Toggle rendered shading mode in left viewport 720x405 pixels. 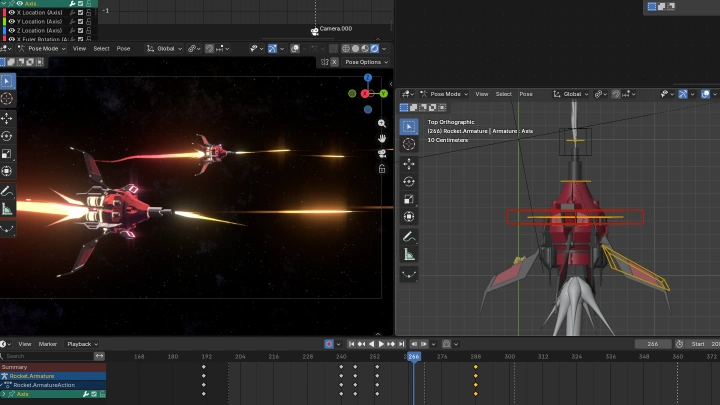click(375, 49)
